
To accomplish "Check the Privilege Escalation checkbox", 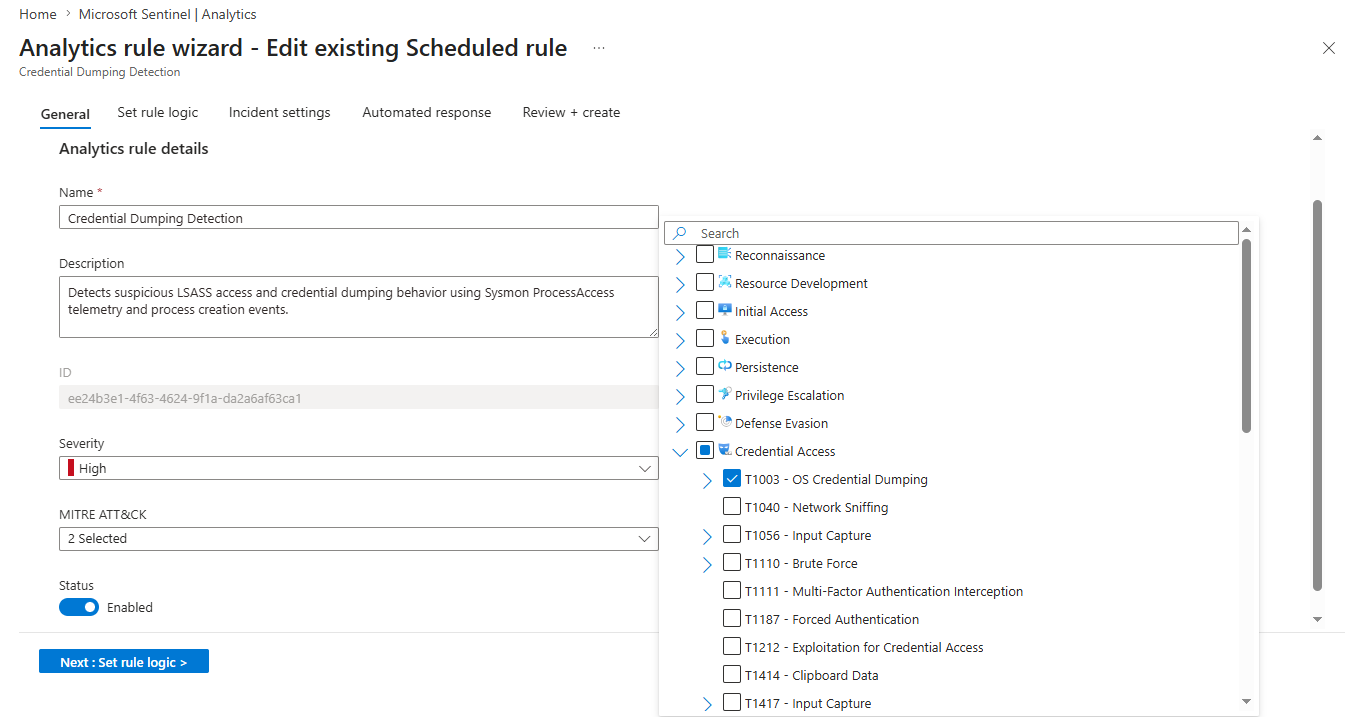I will 705,395.
